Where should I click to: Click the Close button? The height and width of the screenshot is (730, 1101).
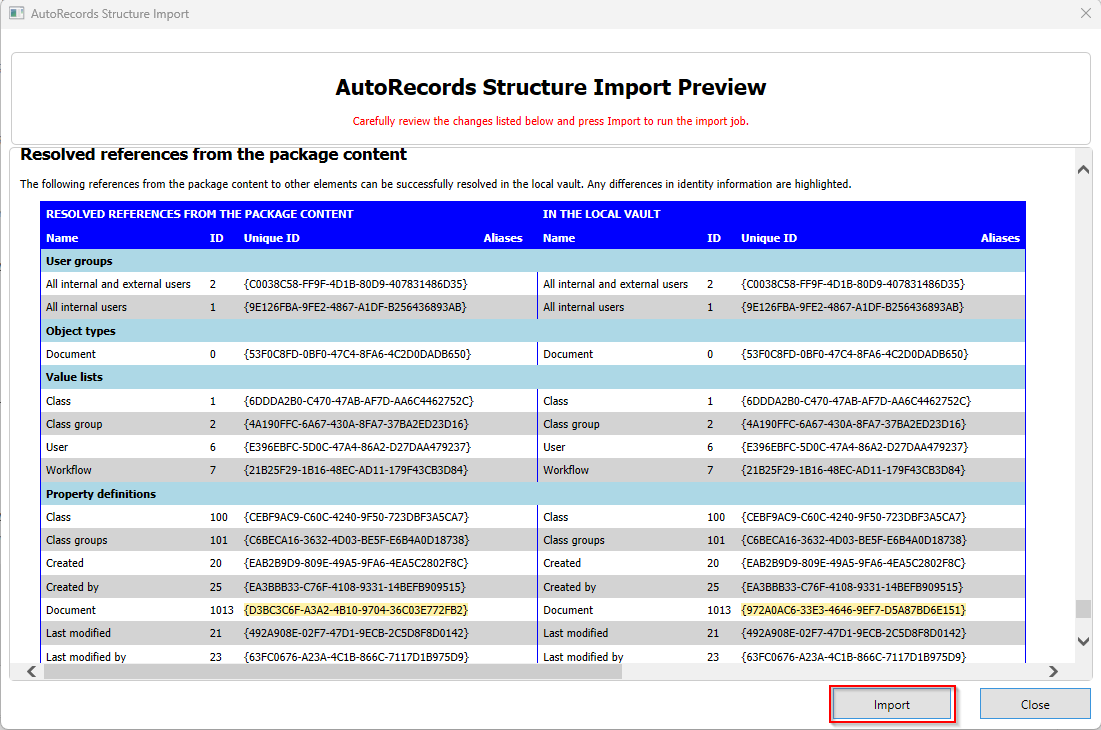(1035, 705)
